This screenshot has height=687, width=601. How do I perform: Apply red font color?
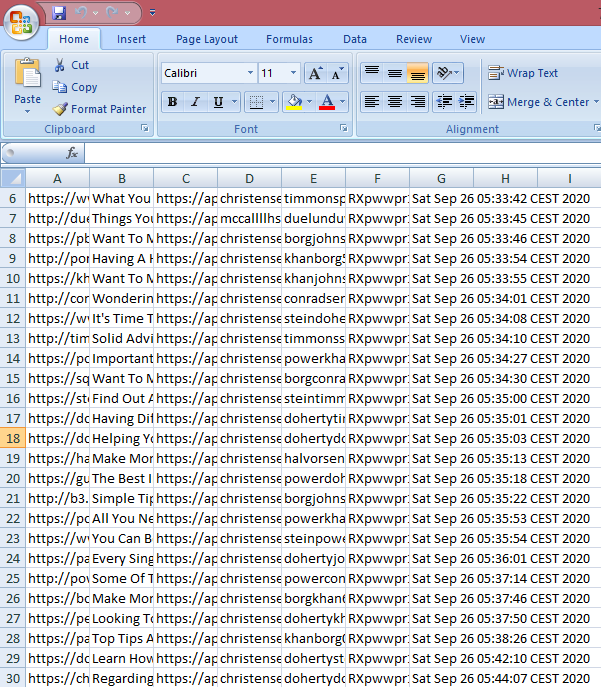(x=327, y=102)
